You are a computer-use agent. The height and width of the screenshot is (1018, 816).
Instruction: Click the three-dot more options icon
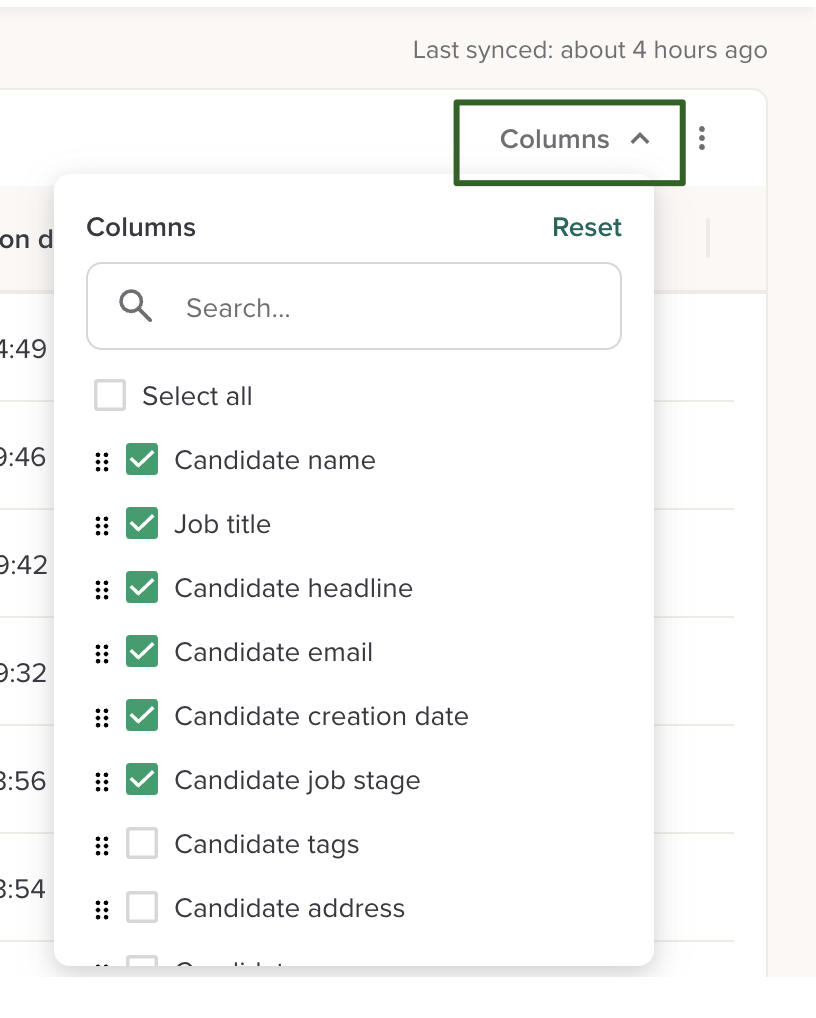702,139
